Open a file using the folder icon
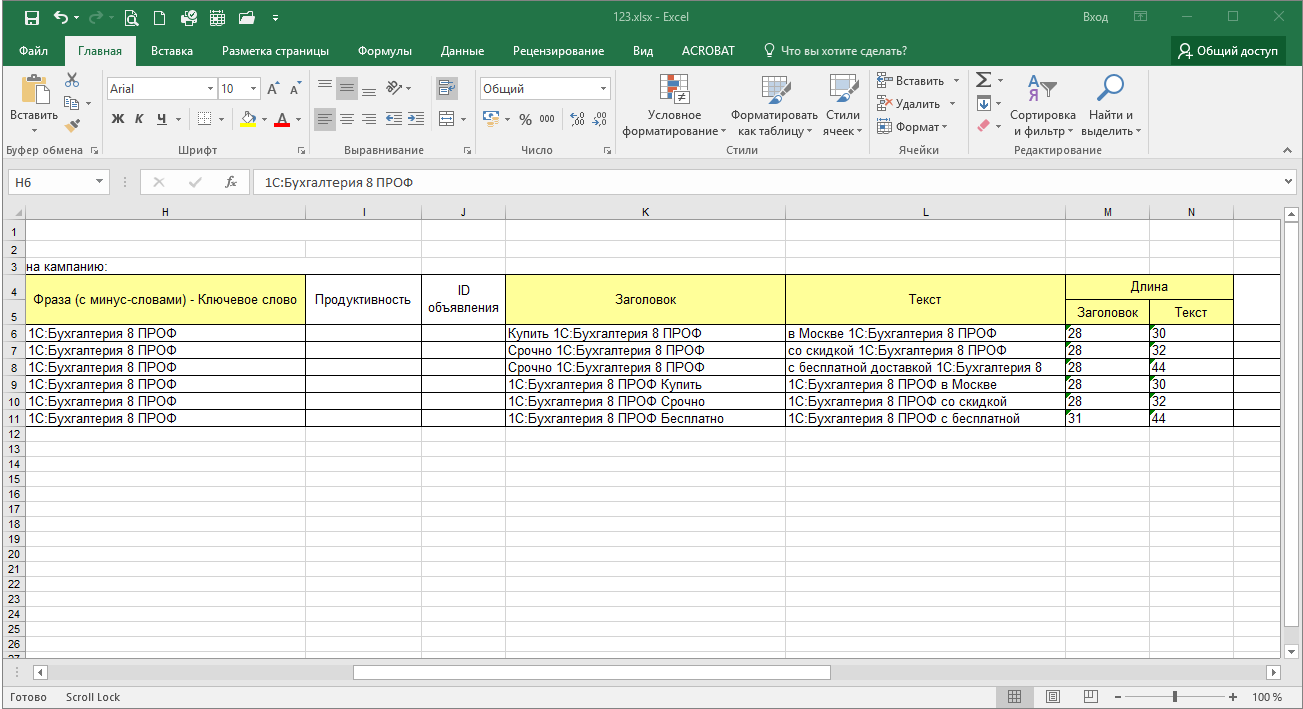 click(247, 17)
